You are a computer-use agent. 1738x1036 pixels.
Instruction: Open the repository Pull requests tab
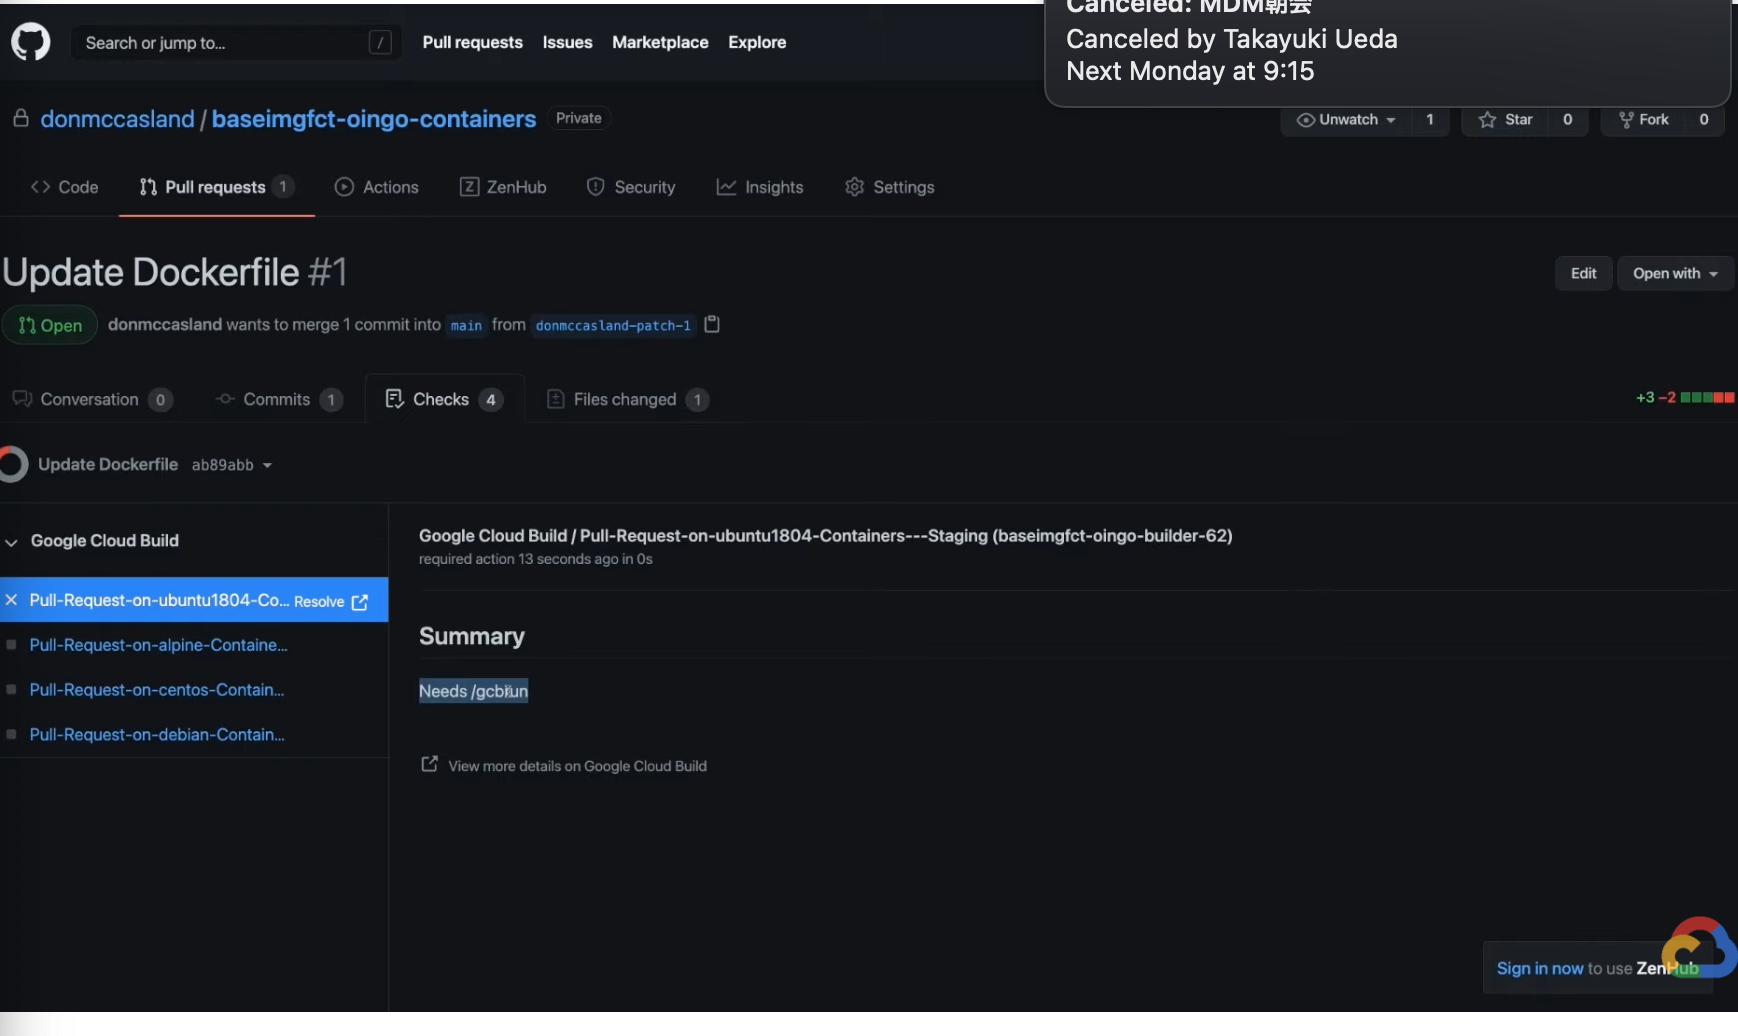(216, 187)
